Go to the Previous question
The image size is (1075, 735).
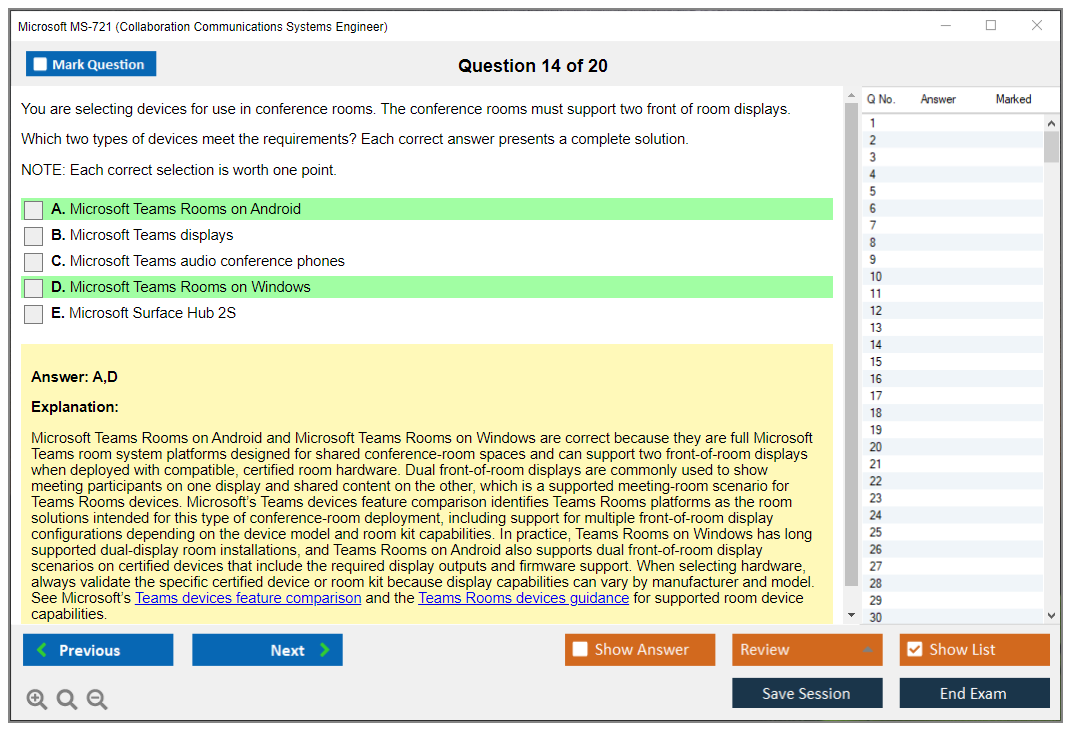click(98, 649)
